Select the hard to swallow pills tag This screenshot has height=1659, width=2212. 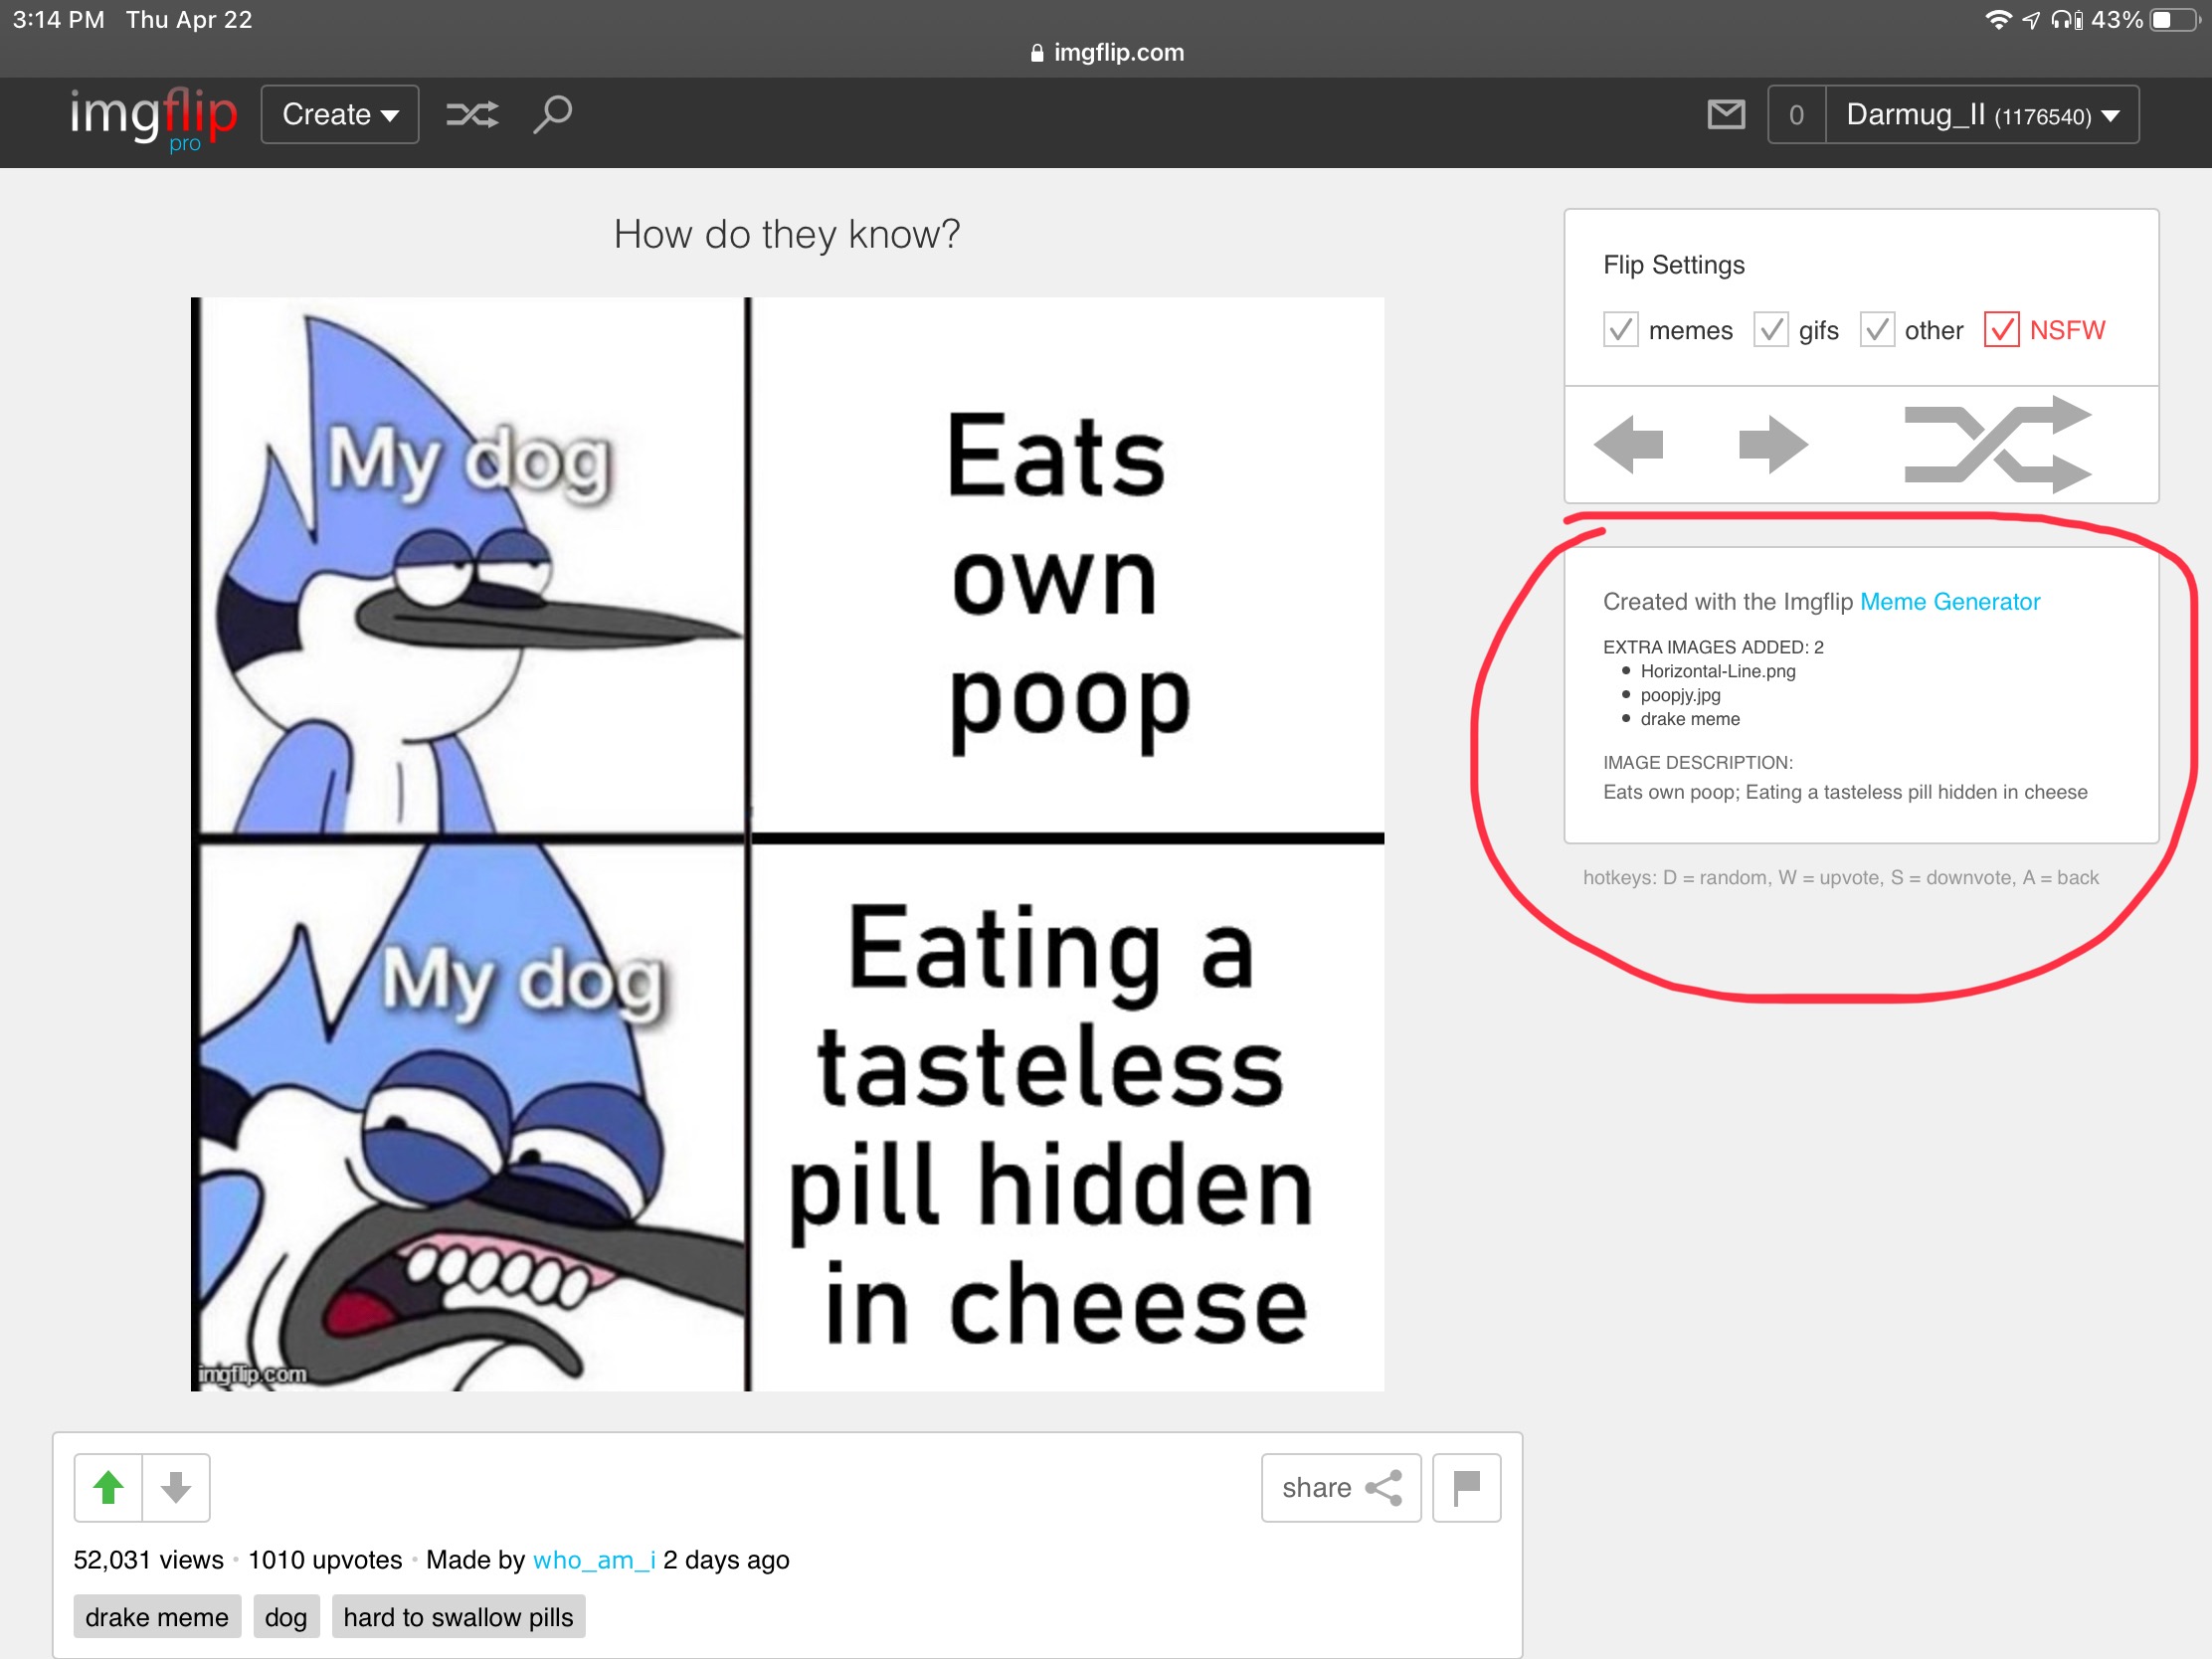point(458,1617)
